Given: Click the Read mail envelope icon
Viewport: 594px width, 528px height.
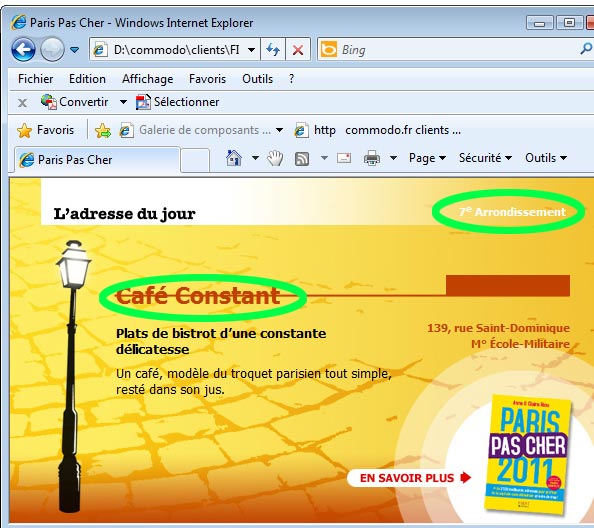Looking at the screenshot, I should pos(344,158).
